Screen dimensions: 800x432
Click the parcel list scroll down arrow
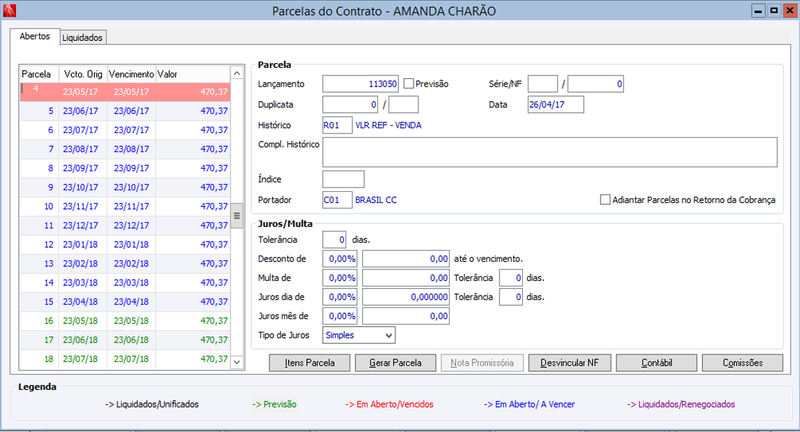[237, 362]
